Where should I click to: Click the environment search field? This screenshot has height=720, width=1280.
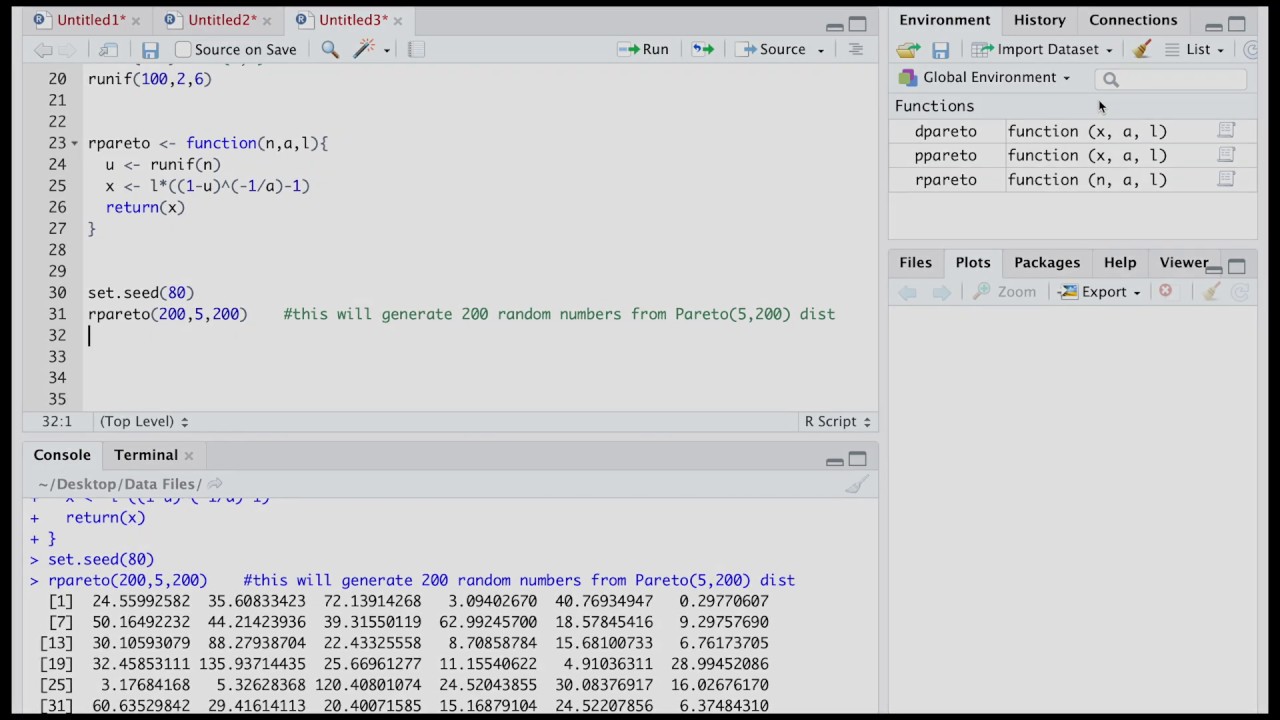coord(1171,79)
